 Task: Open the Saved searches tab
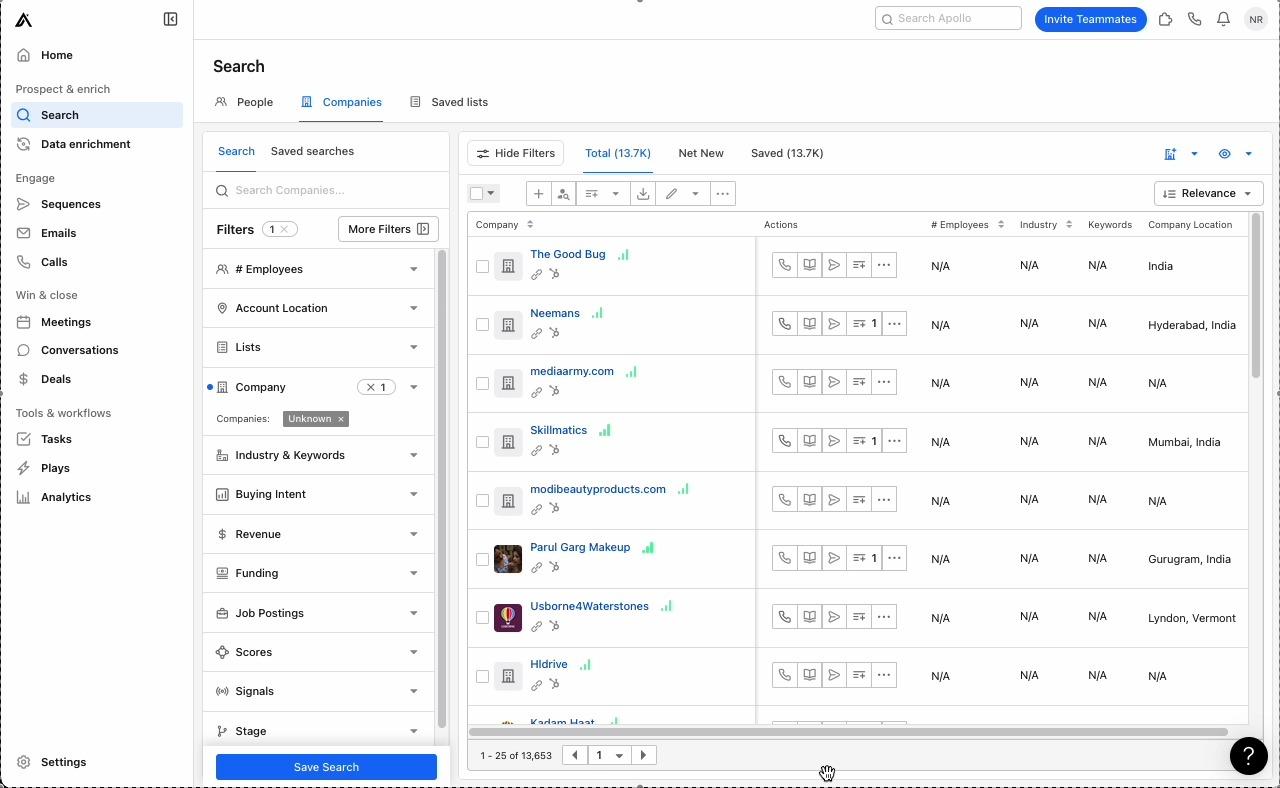pos(312,151)
